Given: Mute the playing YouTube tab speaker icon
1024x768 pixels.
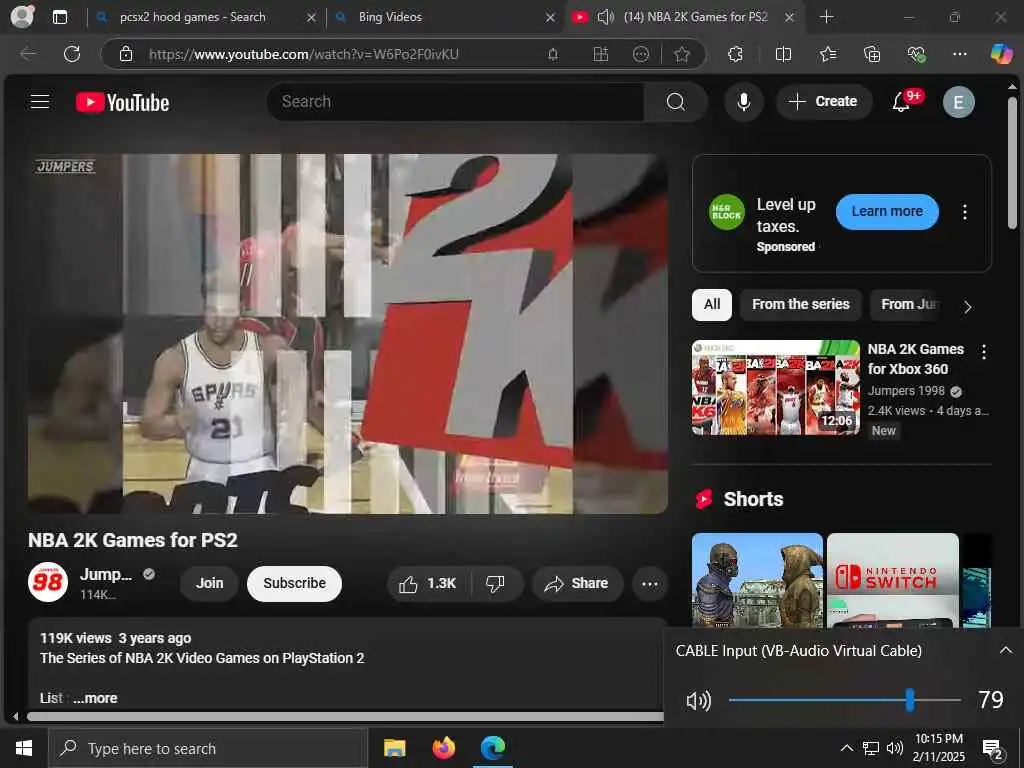Looking at the screenshot, I should click(605, 17).
